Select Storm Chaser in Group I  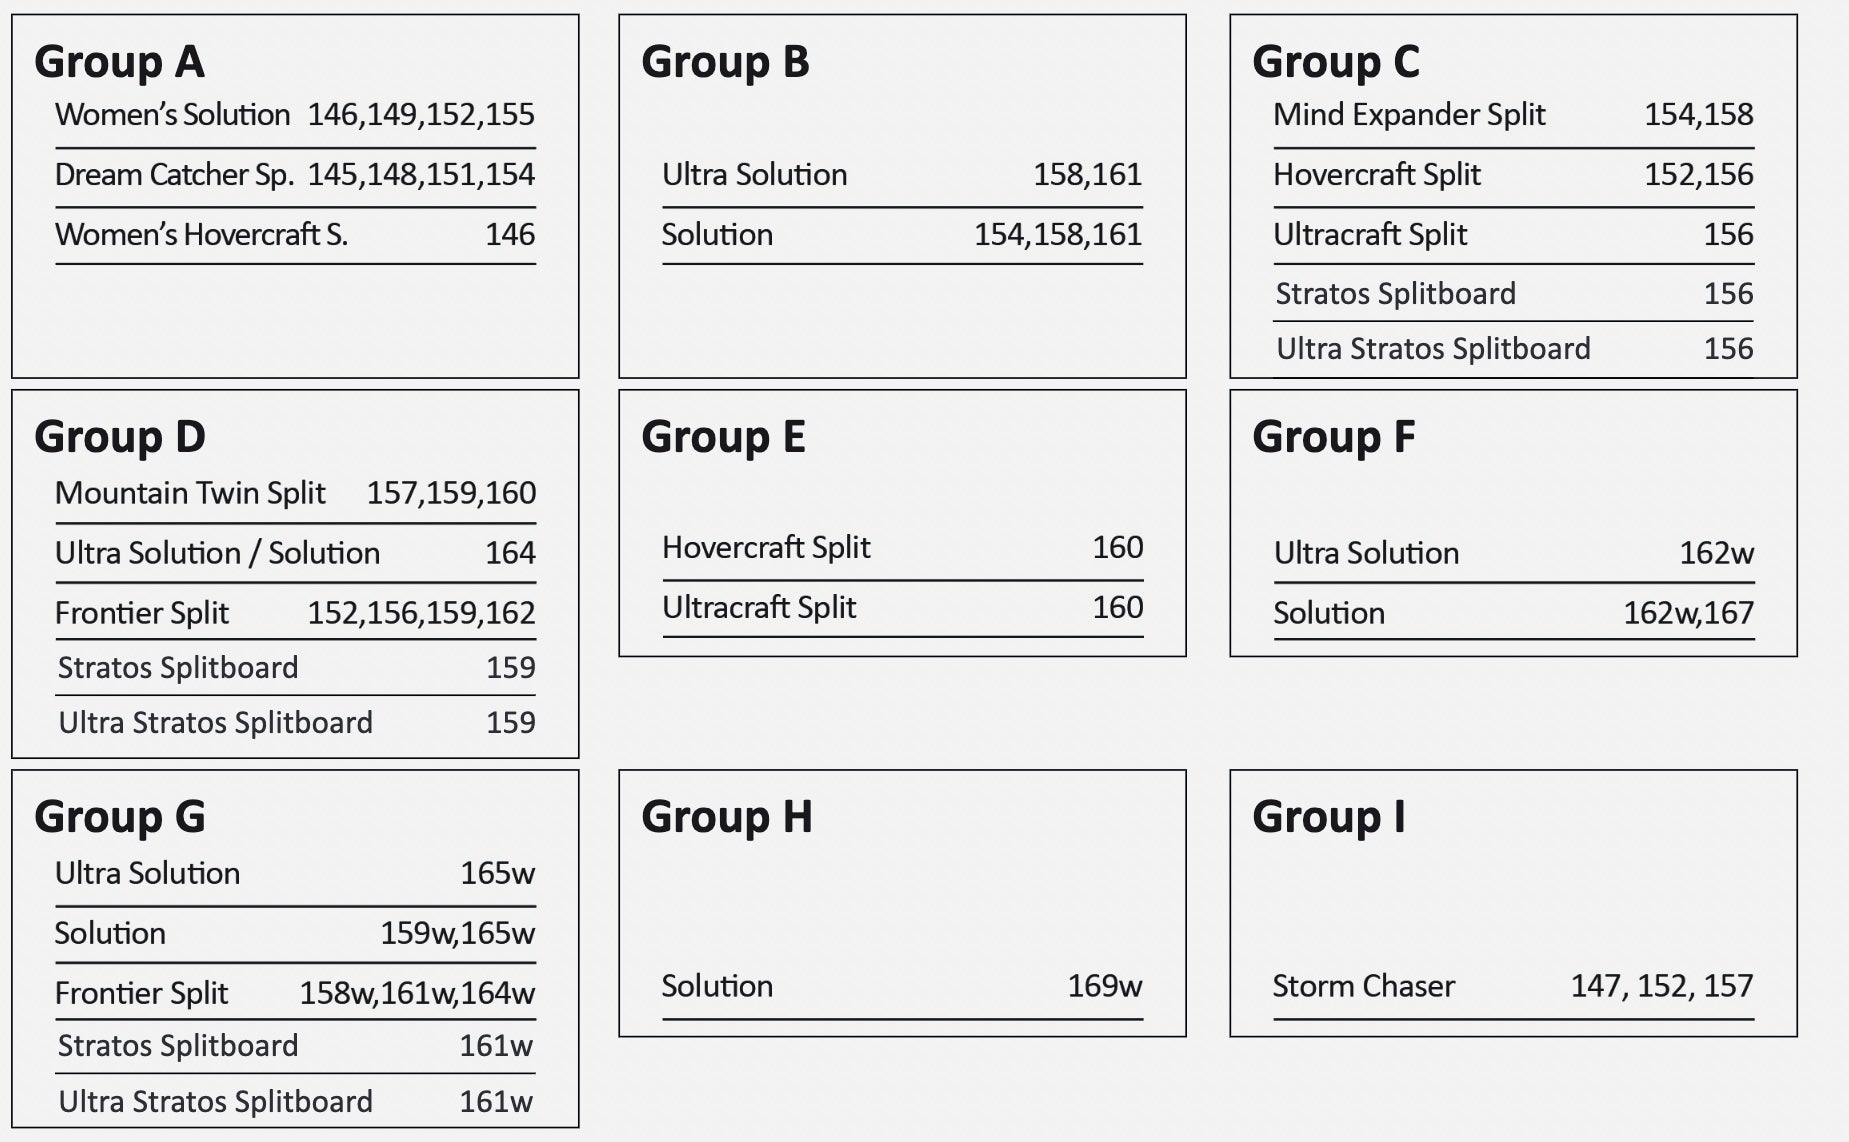1364,987
